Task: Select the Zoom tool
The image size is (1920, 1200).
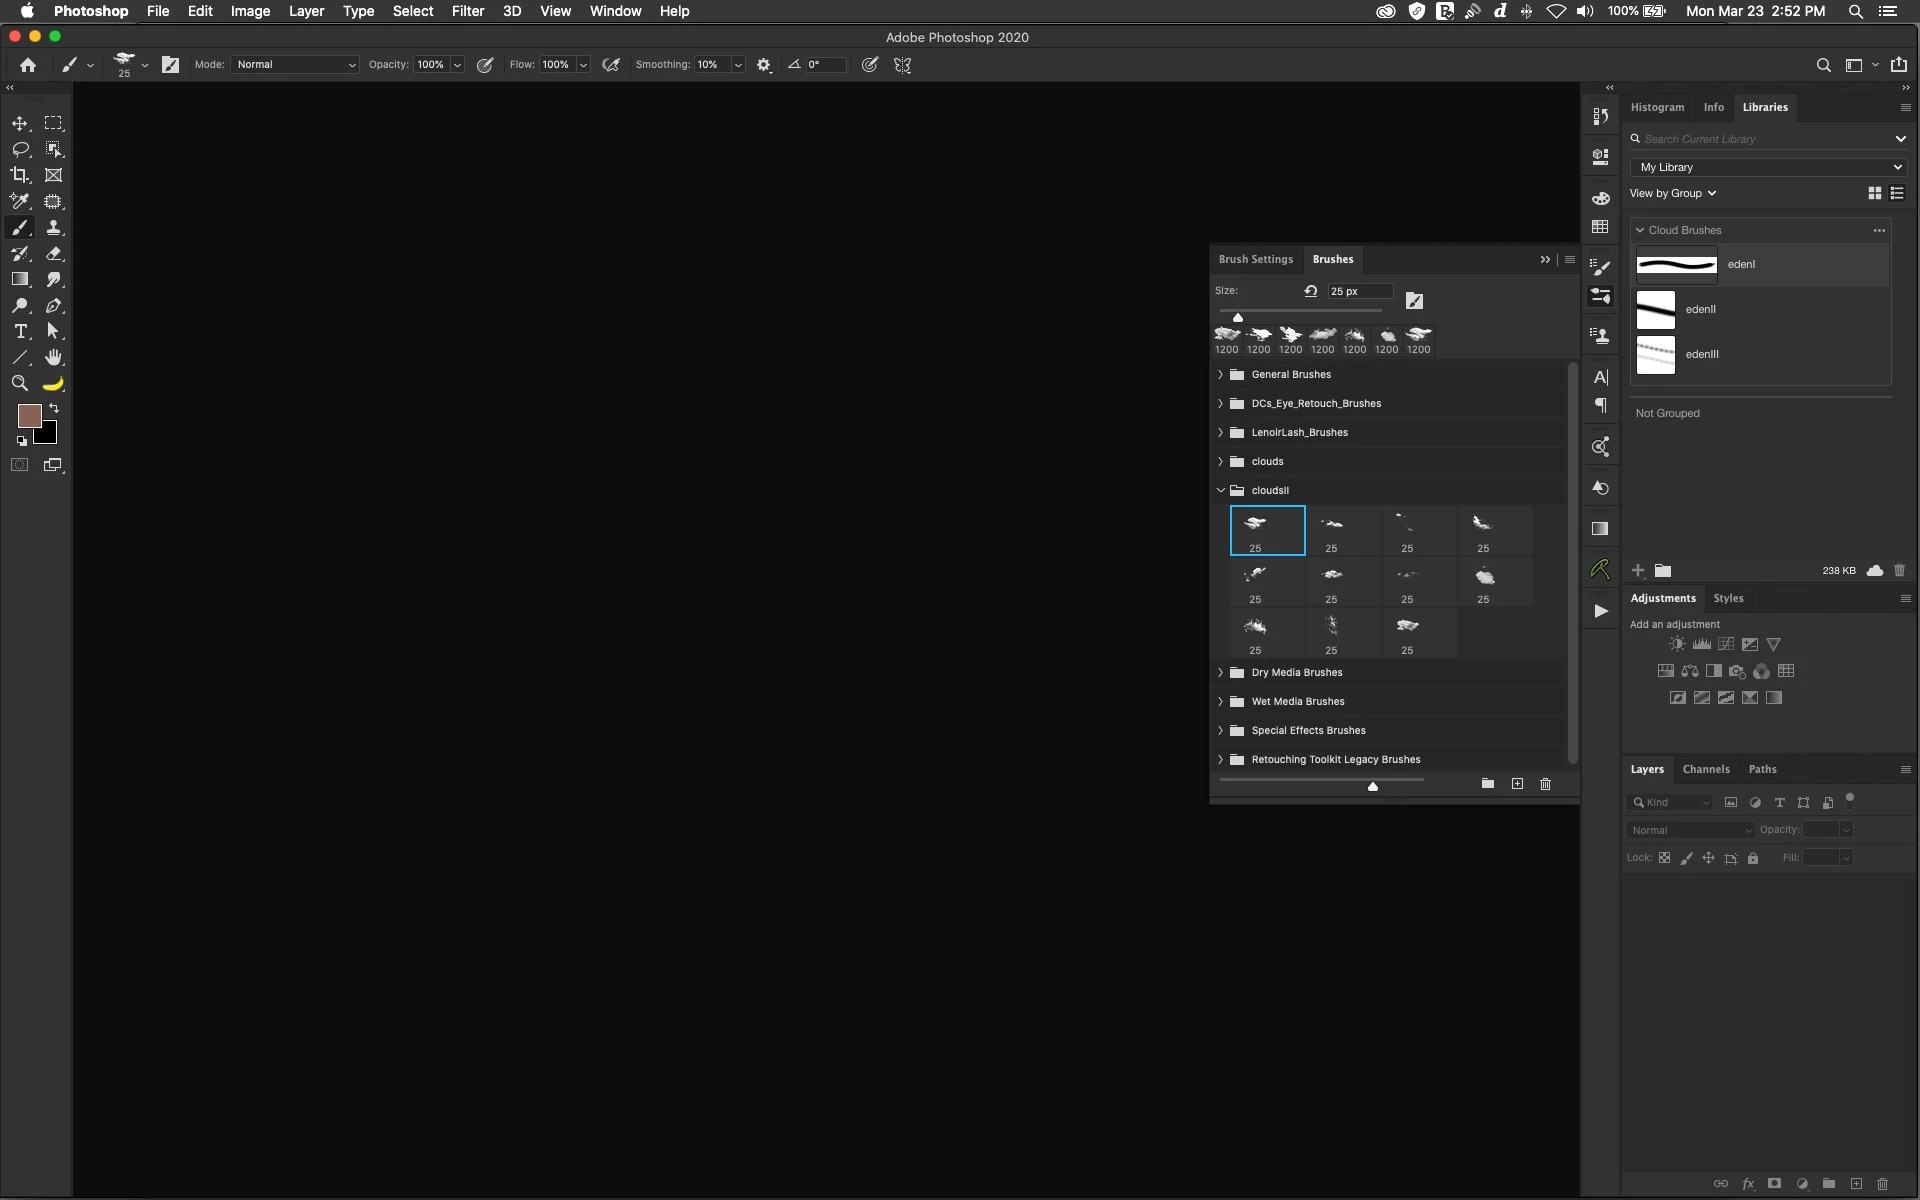Action: 20,383
